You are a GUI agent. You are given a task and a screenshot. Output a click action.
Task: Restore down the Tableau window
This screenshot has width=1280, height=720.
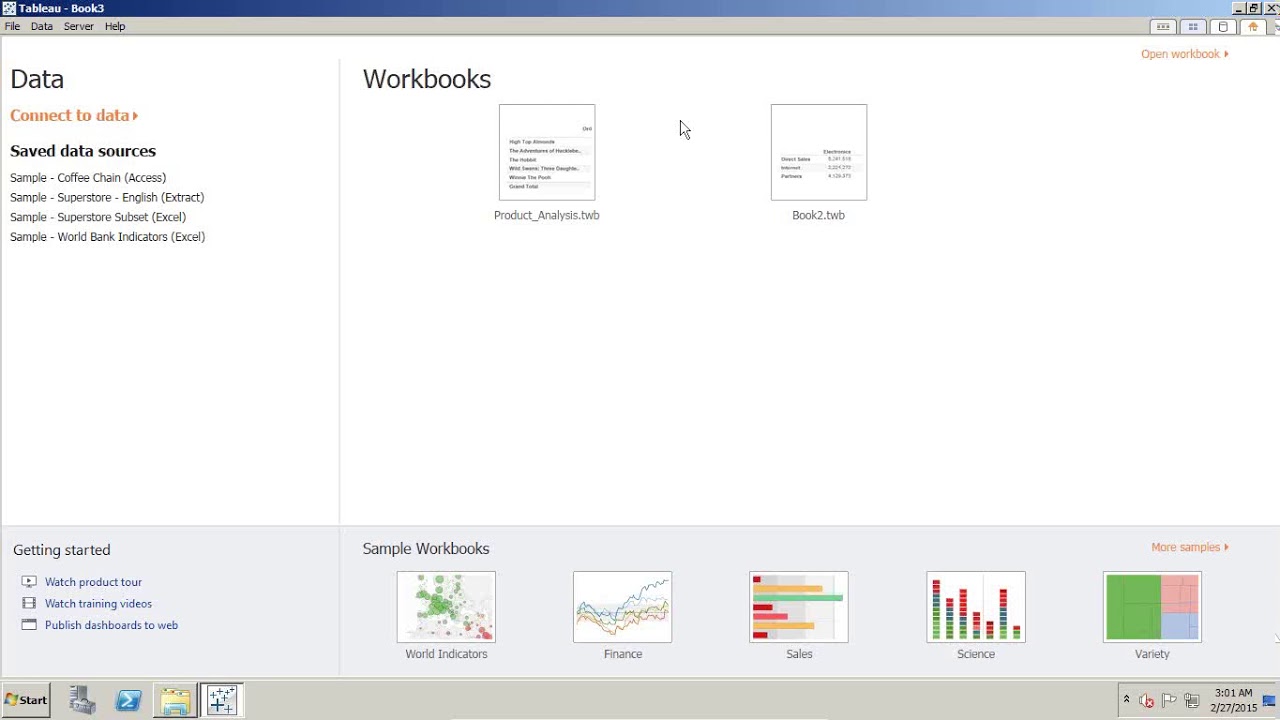point(1254,8)
